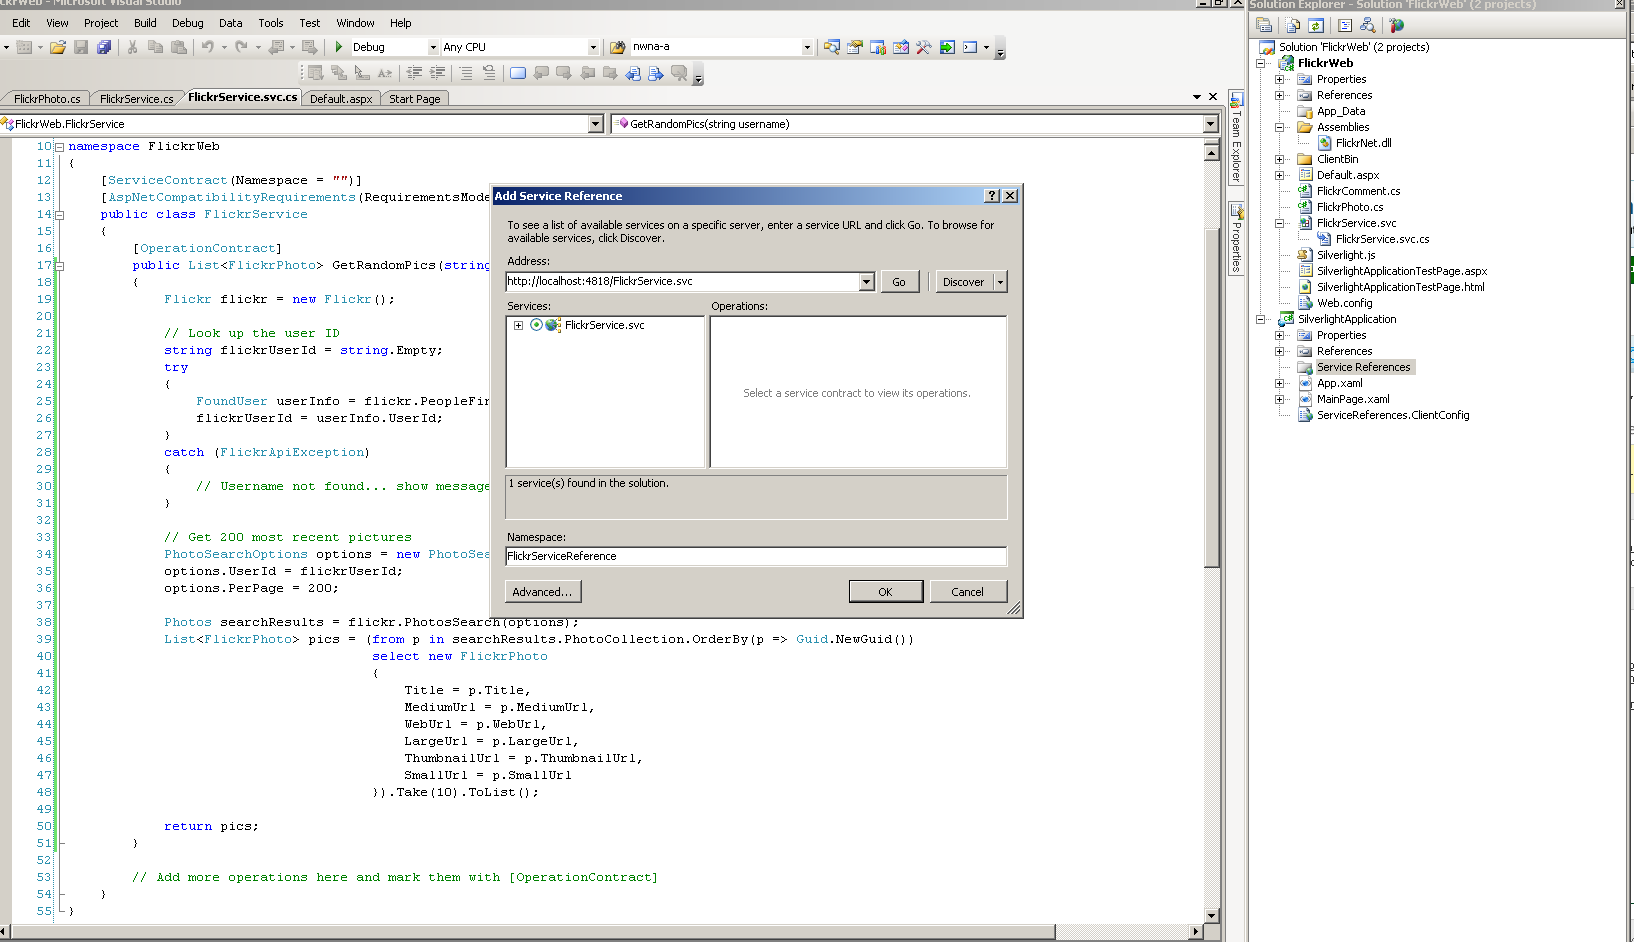Expand FlickrService.svc node in Services list
Image resolution: width=1634 pixels, height=942 pixels.
(x=518, y=325)
